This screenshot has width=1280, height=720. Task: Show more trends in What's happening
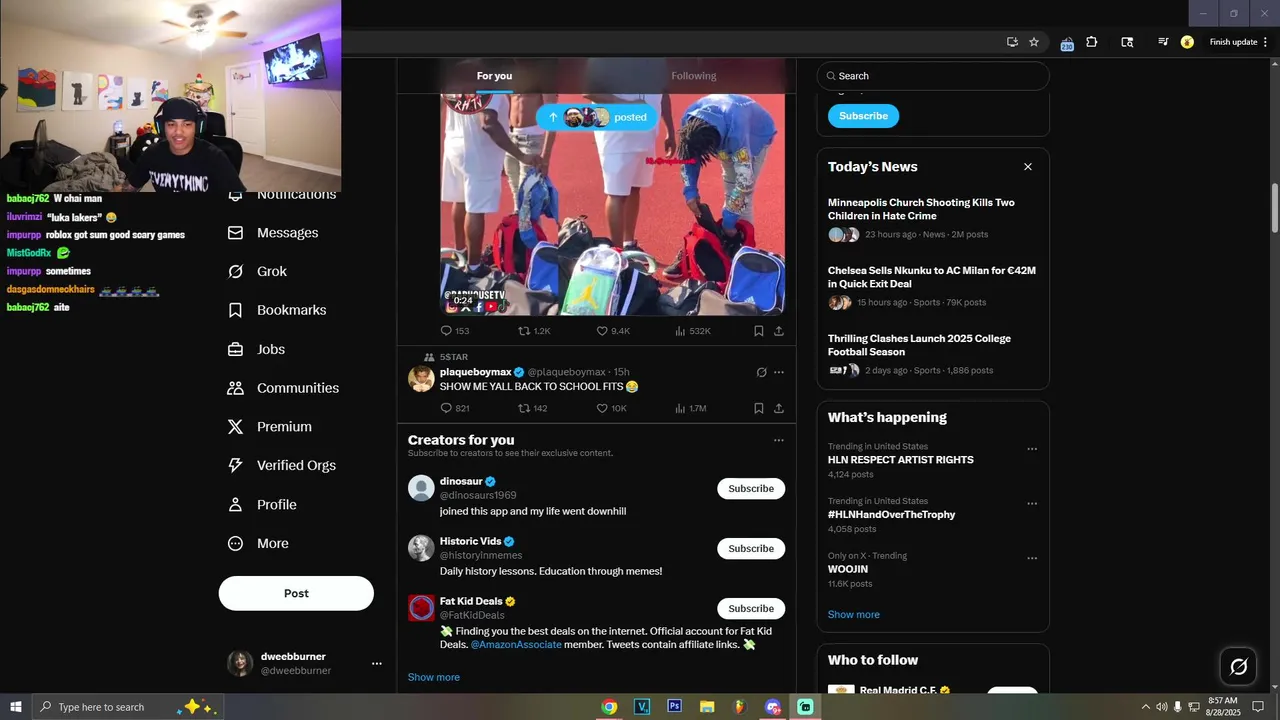(x=854, y=614)
